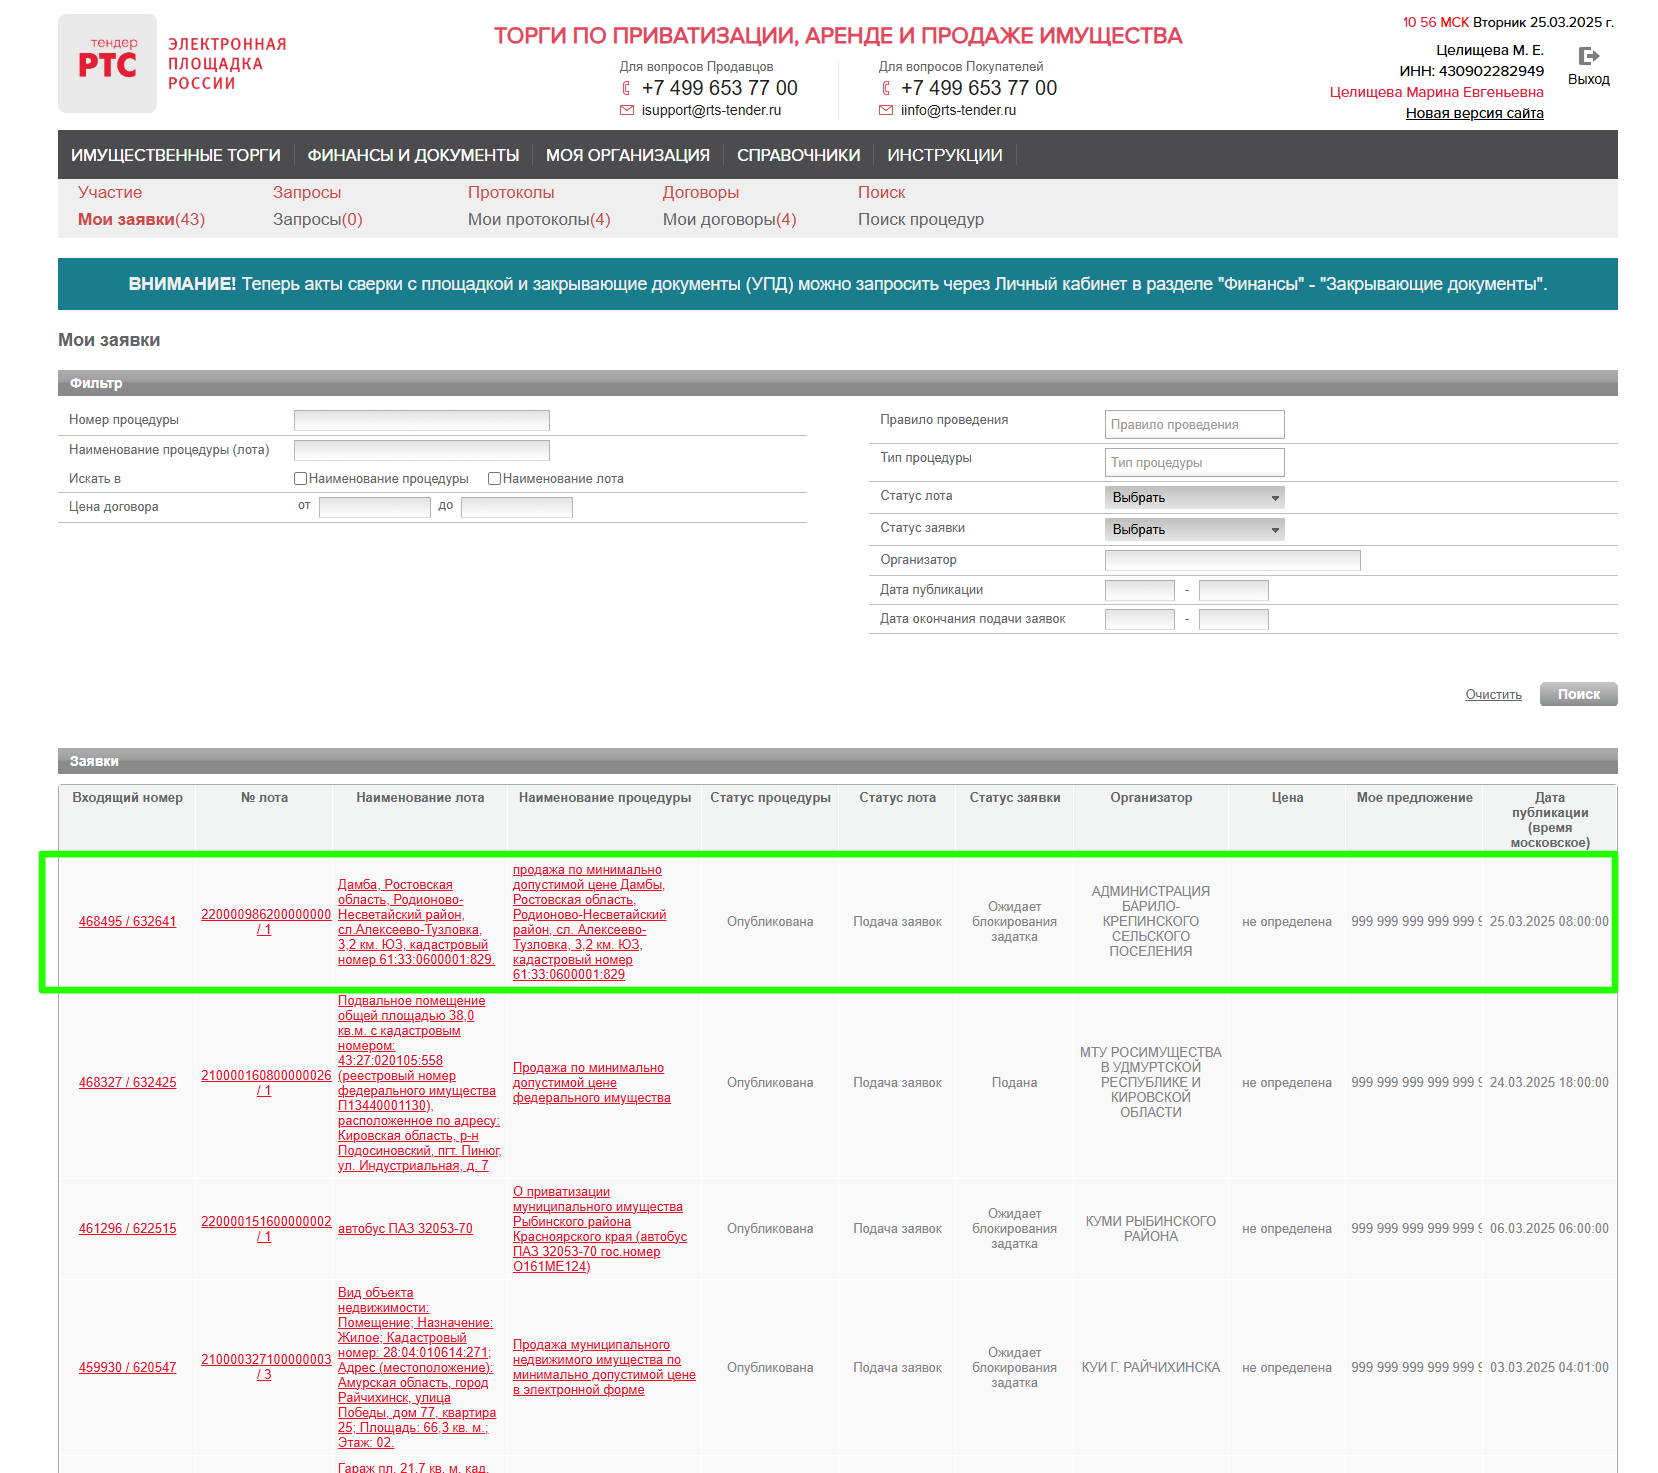Focus 'Дата публикации' start date field
Screen dimensions: 1658x1473
coord(1140,590)
